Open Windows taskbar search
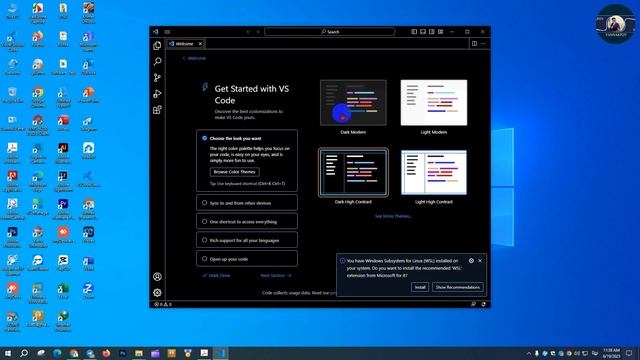 point(24,353)
